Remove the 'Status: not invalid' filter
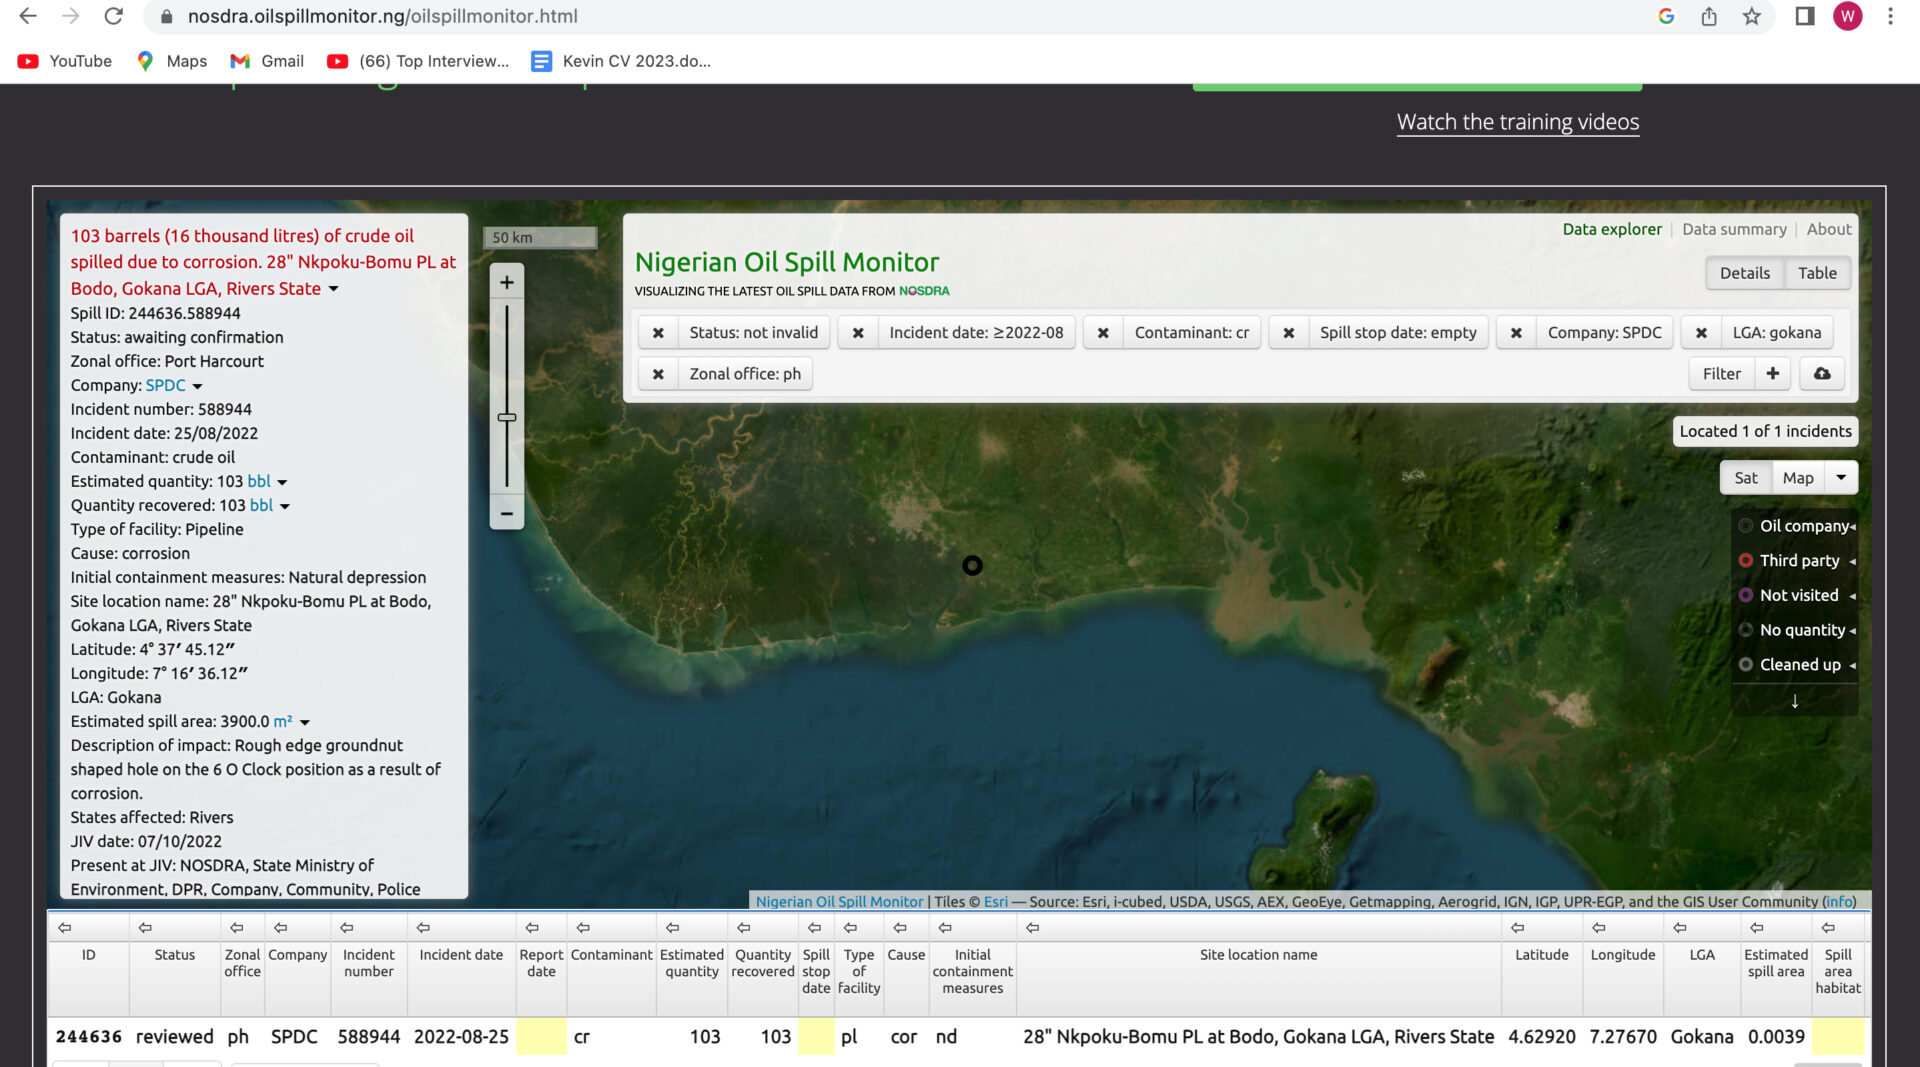 pyautogui.click(x=658, y=333)
